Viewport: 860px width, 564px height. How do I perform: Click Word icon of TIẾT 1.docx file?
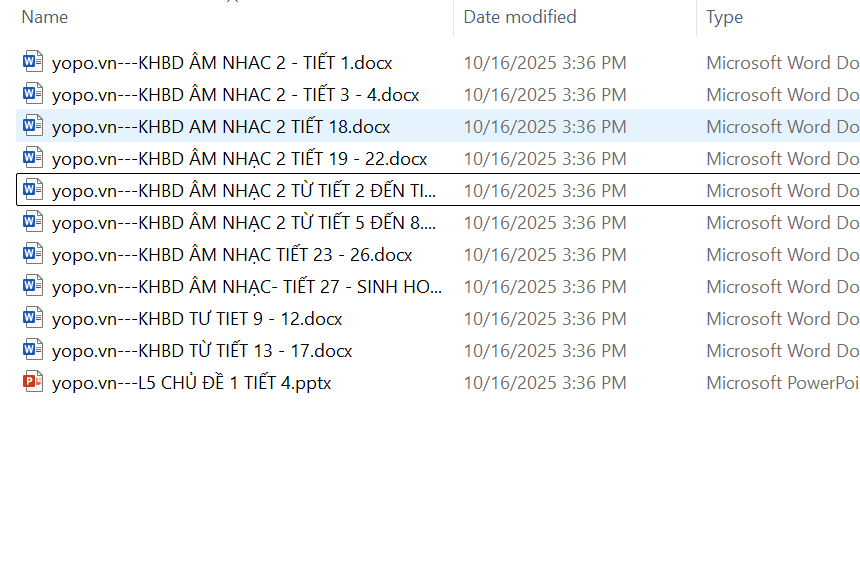[x=33, y=62]
